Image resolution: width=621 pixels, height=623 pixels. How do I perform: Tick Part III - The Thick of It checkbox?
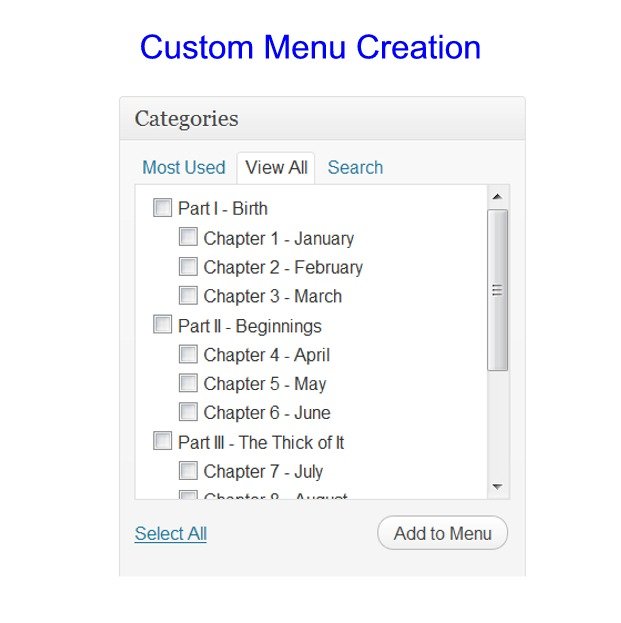pyautogui.click(x=162, y=441)
